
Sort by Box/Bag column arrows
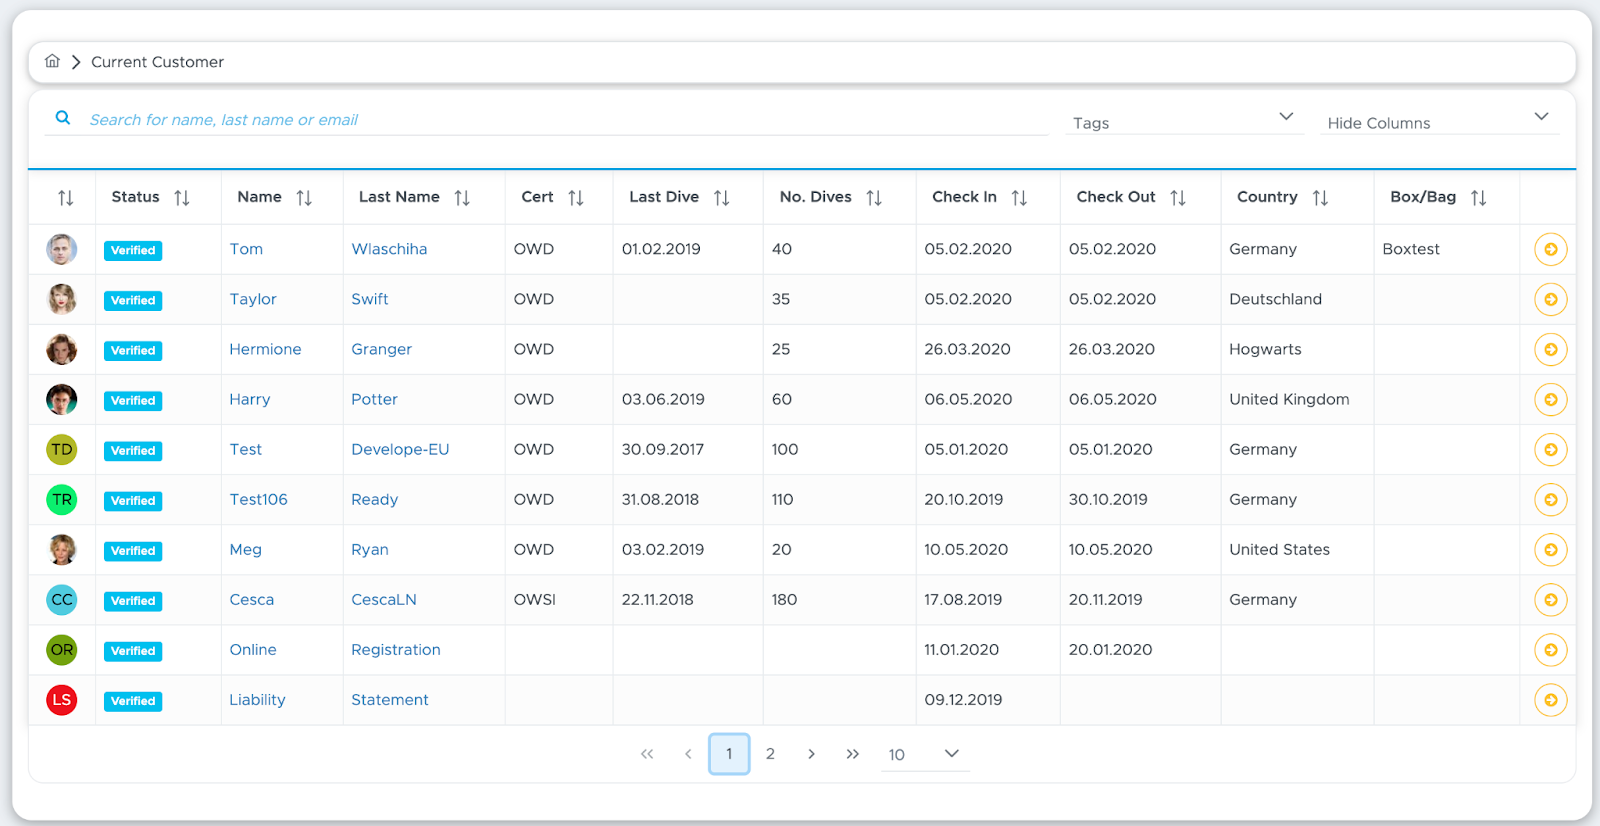[x=1479, y=198]
